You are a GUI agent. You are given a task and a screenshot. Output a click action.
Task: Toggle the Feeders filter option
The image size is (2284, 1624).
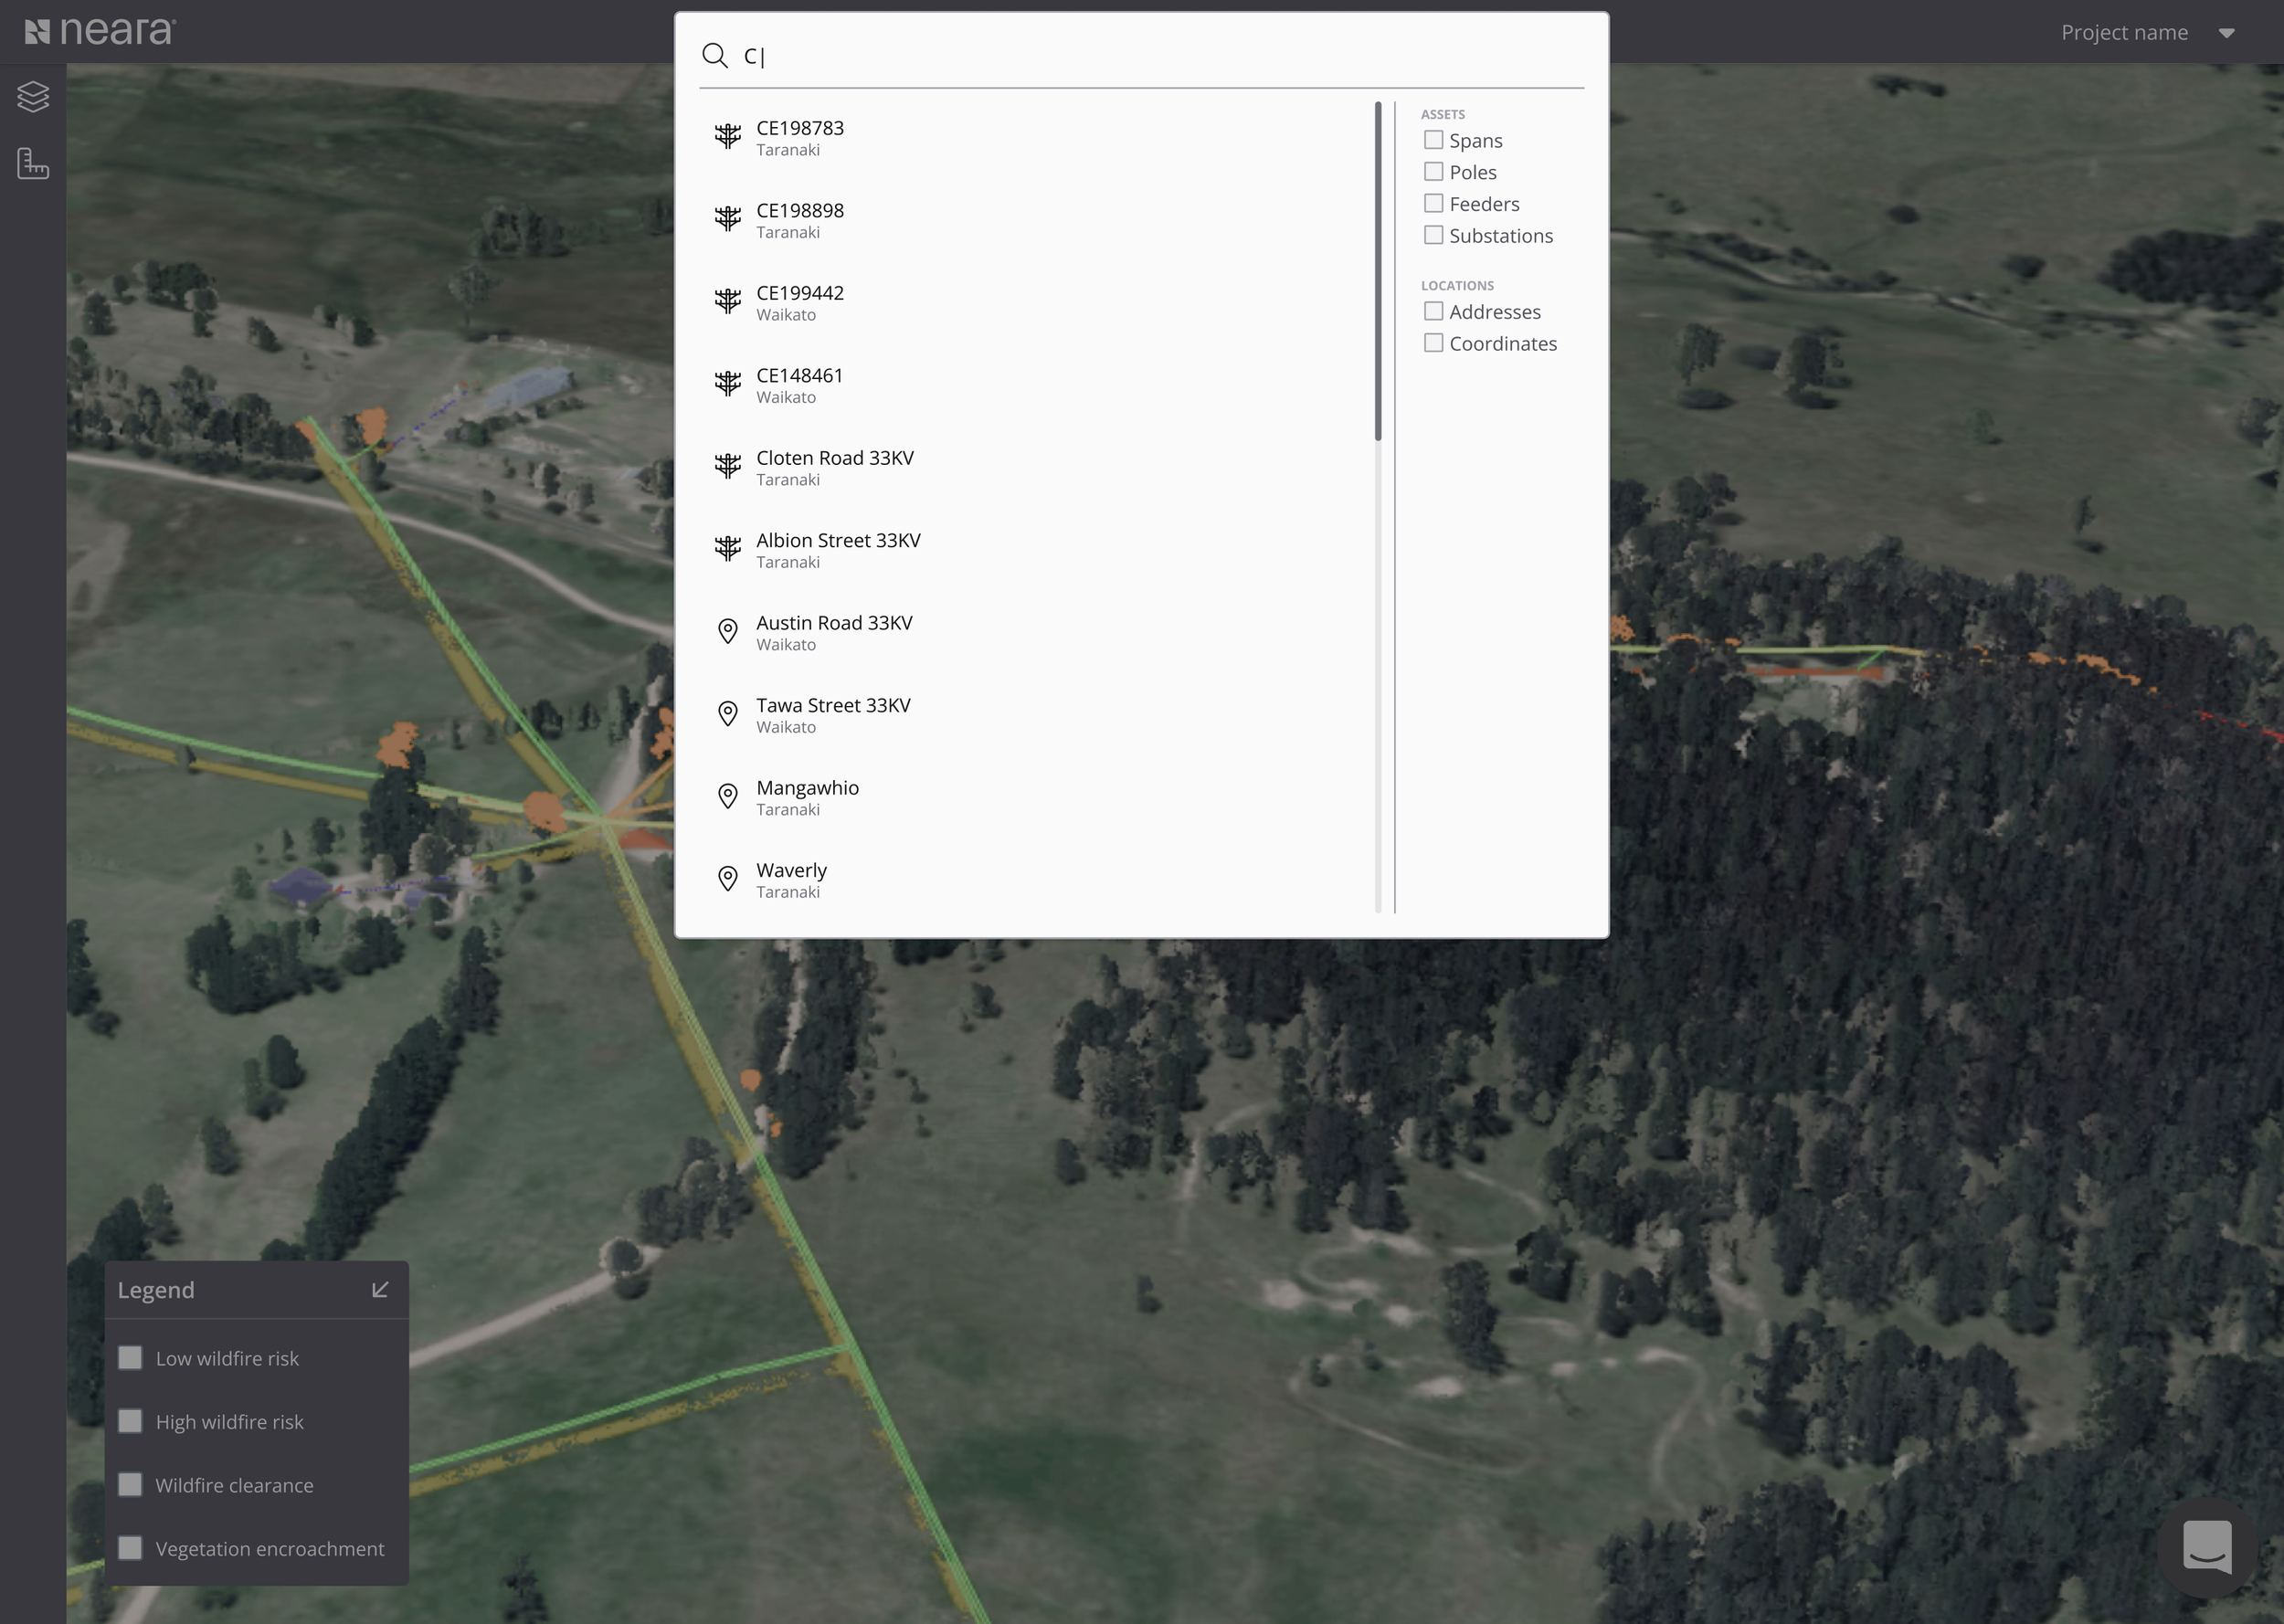[x=1433, y=203]
